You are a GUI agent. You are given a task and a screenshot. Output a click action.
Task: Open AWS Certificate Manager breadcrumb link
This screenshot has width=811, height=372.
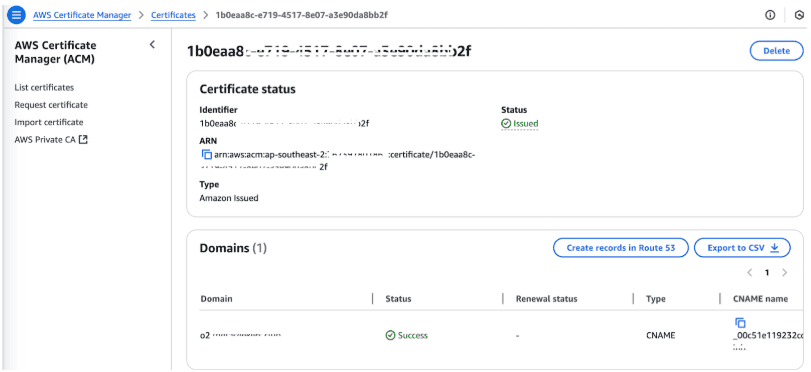click(x=82, y=15)
